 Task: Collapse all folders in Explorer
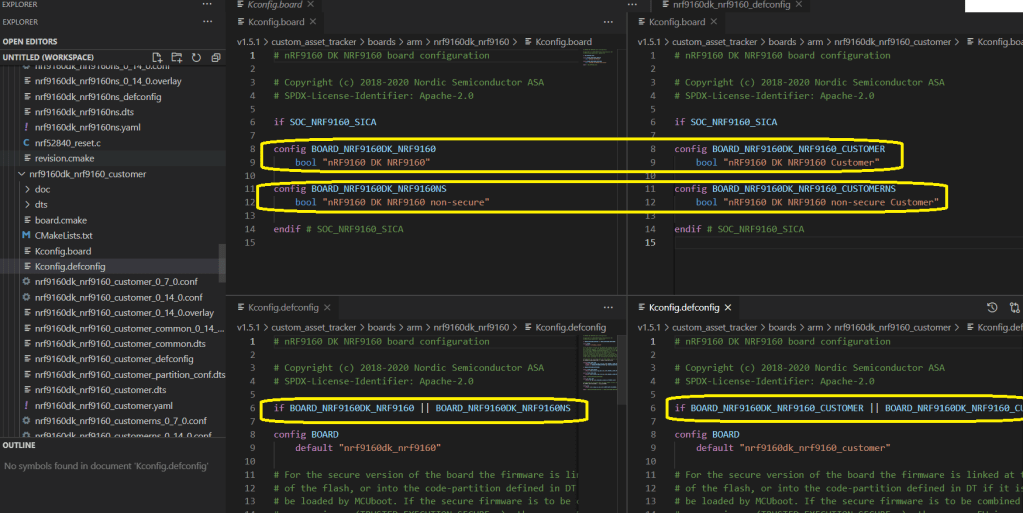(x=216, y=58)
